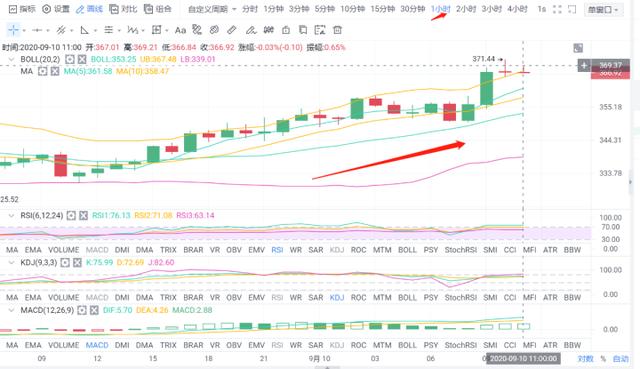The image size is (640, 369).
Task: Select the brush drawing tool
Action: [x=251, y=30]
